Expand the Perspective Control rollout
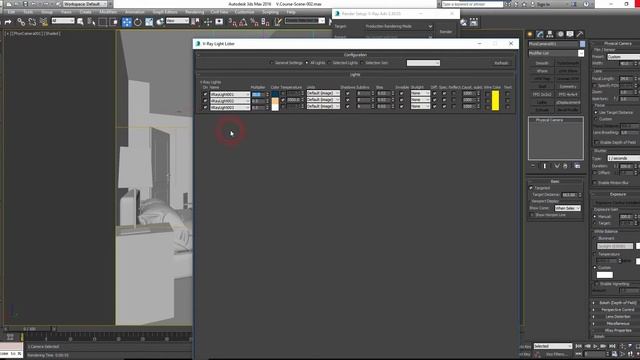The height and width of the screenshot is (360, 640). 617,310
